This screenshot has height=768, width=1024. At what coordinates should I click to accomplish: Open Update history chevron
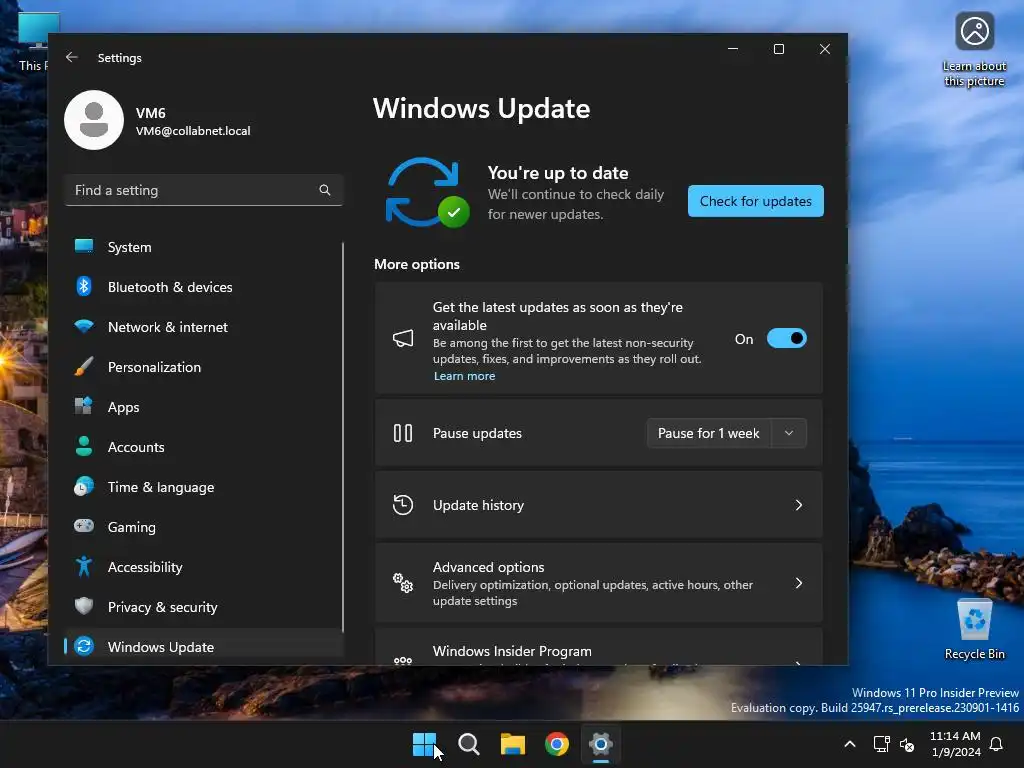(799, 505)
